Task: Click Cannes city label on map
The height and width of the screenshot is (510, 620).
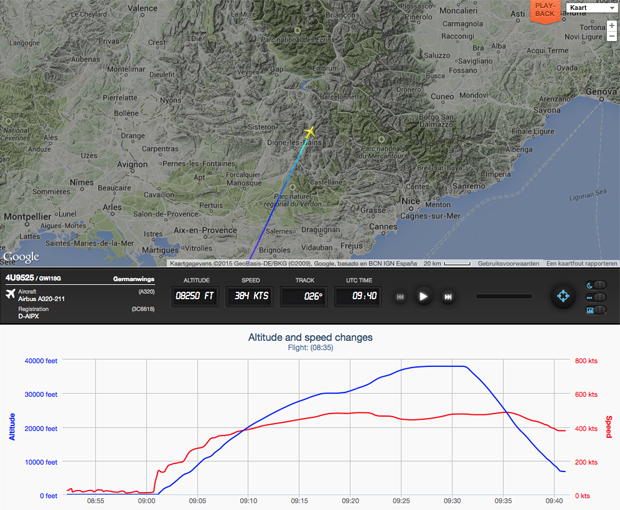Action: (383, 227)
